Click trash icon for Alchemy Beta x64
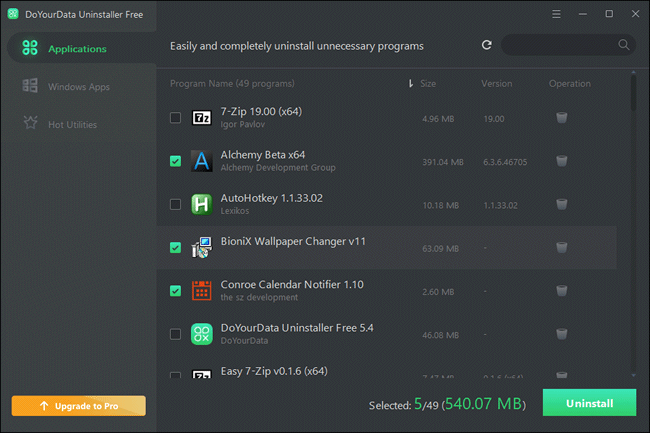 coord(562,161)
